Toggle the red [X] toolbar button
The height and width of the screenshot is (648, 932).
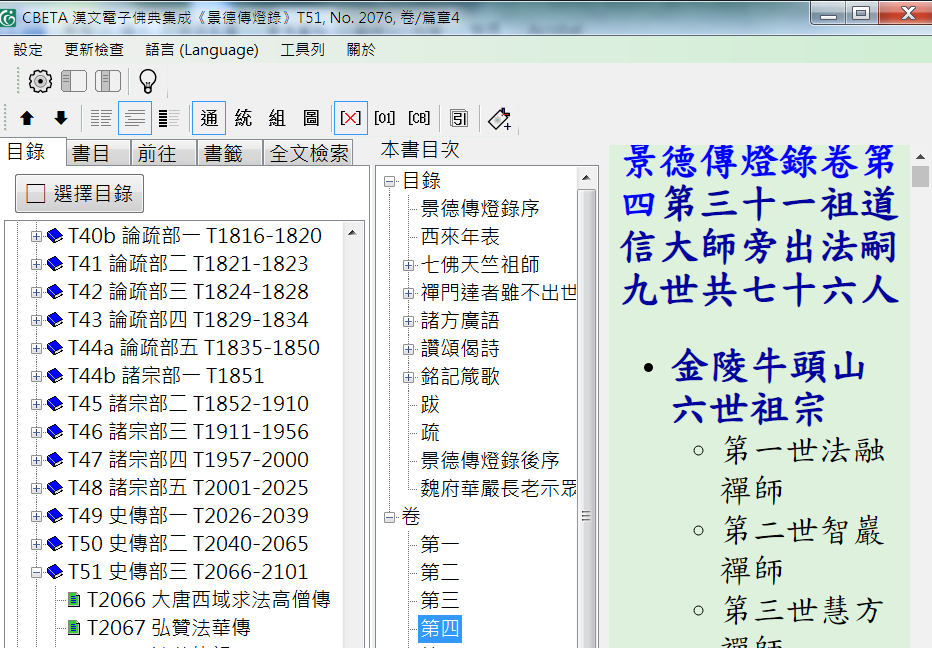tap(350, 118)
